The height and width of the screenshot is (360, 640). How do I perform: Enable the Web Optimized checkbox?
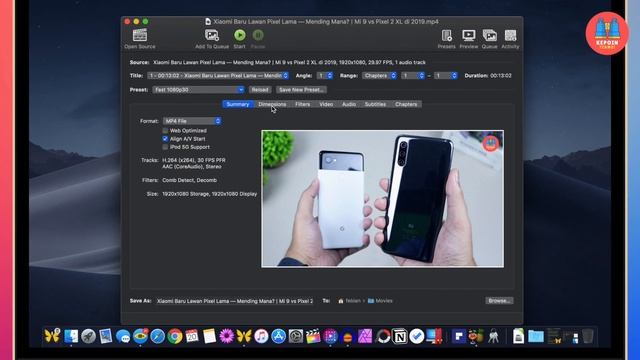point(165,131)
